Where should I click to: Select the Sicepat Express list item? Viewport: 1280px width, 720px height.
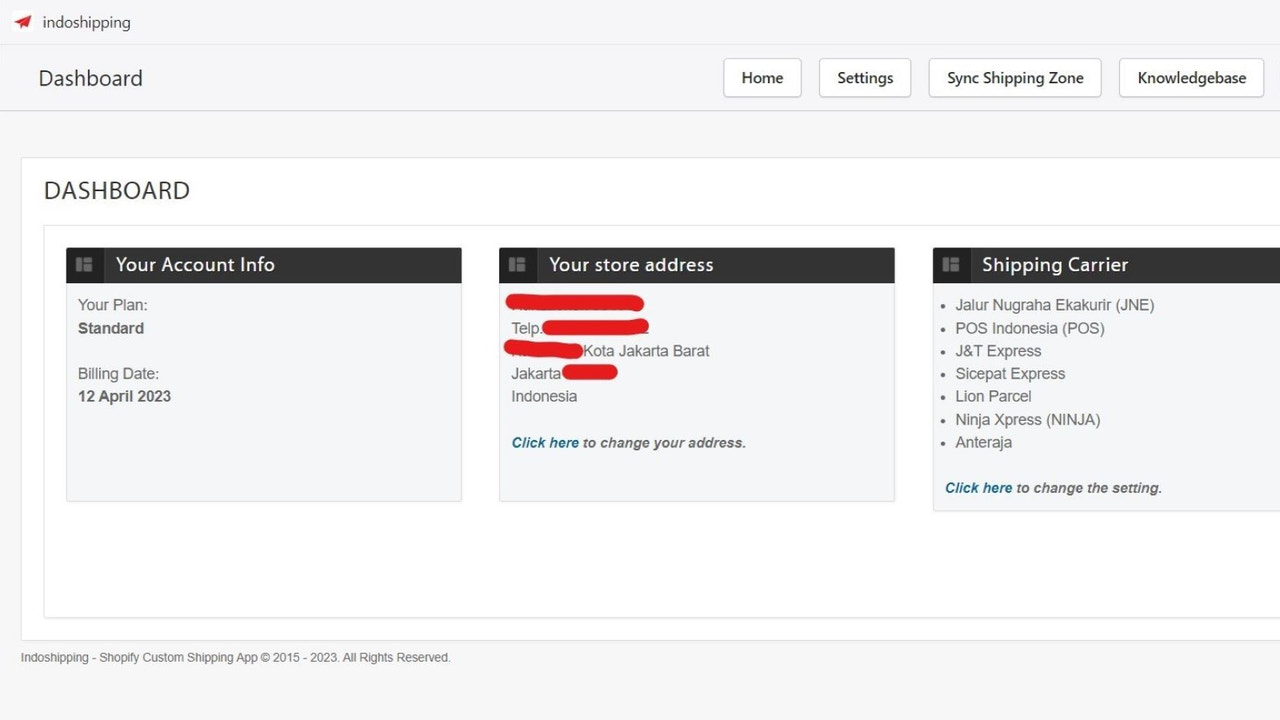pos(1010,373)
